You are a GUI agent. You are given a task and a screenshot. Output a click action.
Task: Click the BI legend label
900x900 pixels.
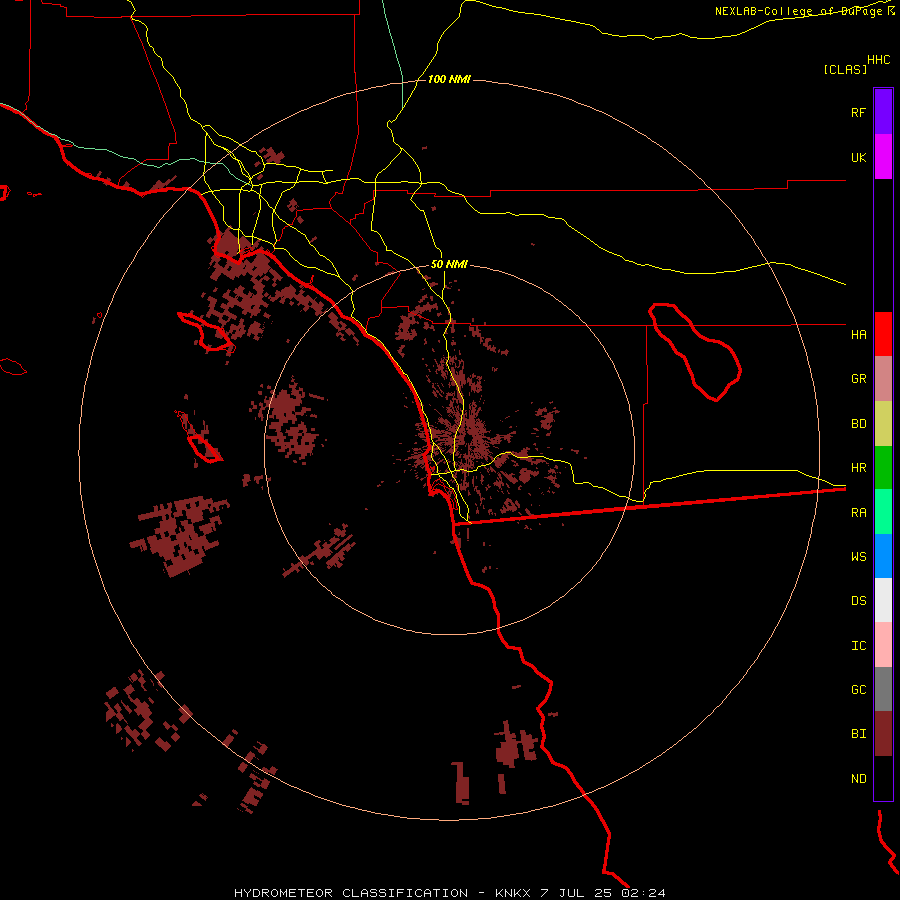[858, 734]
